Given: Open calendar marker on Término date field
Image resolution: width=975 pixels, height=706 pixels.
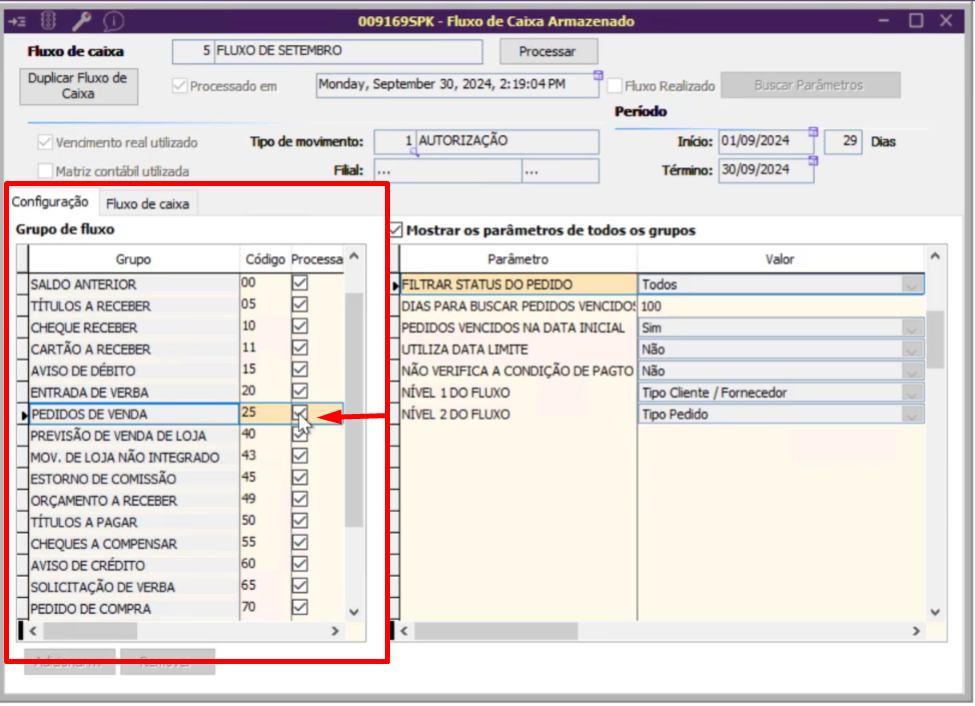Looking at the screenshot, I should 813,160.
